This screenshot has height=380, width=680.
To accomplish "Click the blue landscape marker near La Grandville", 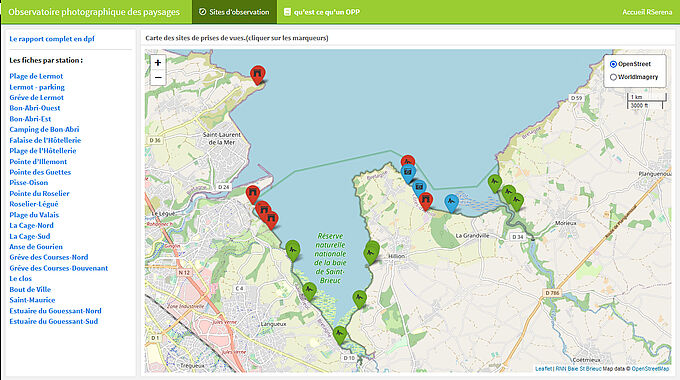I will 451,203.
